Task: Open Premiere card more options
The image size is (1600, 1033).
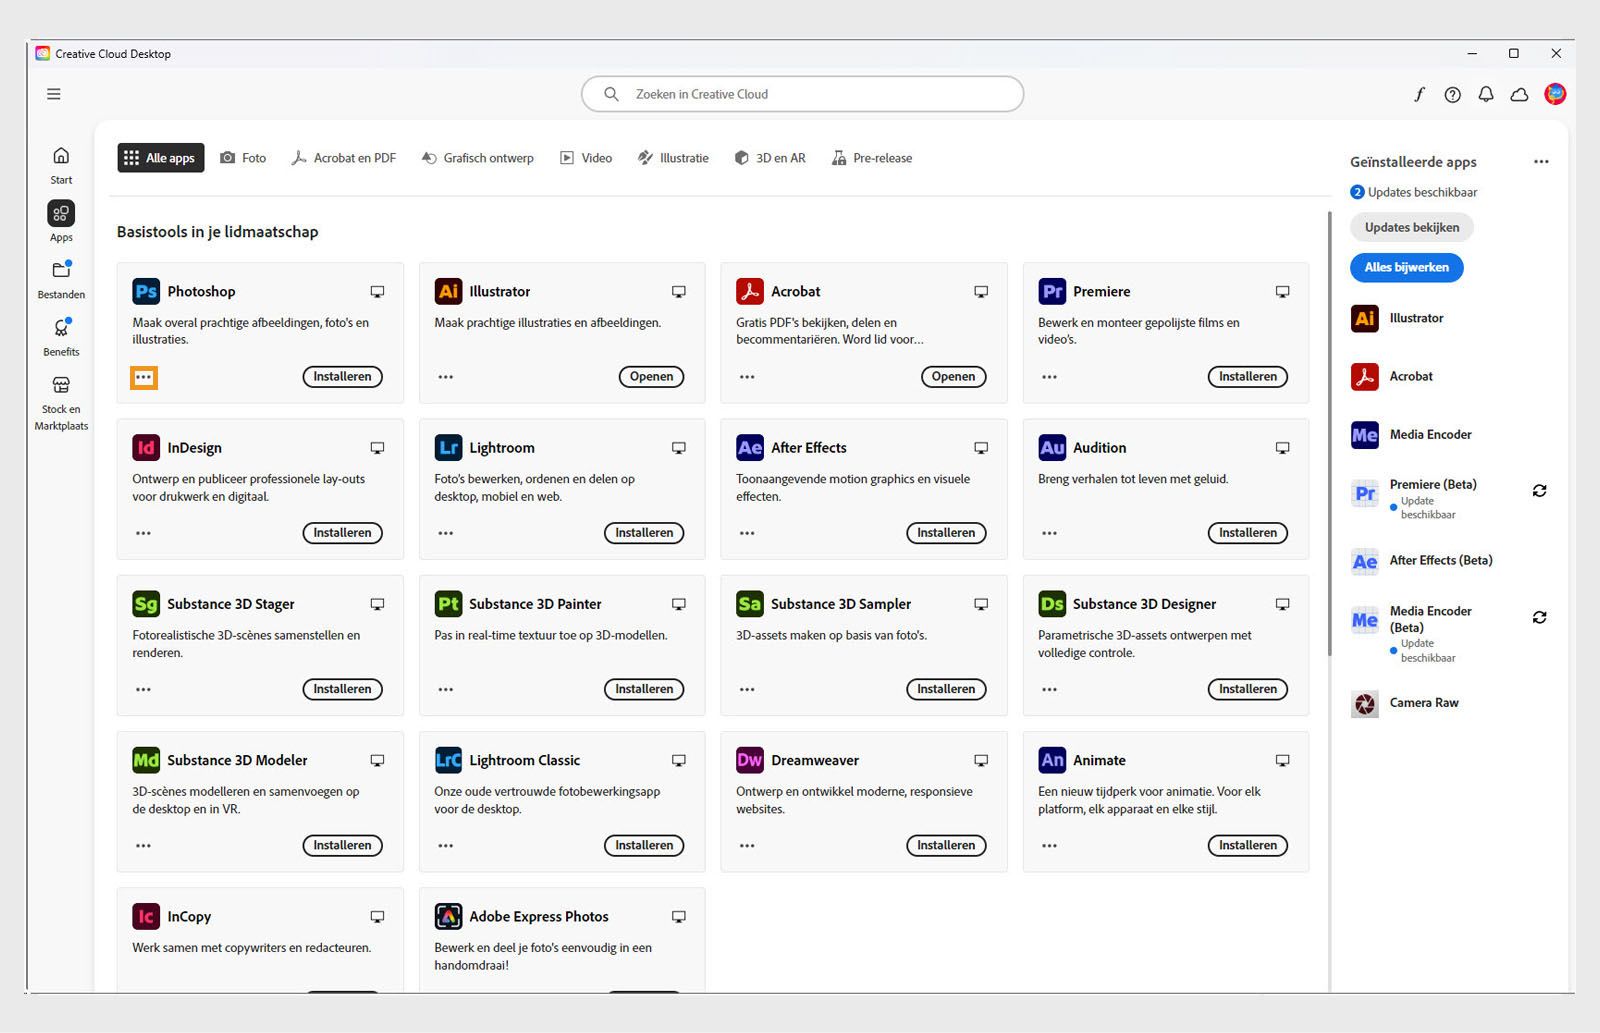Action: pyautogui.click(x=1049, y=377)
